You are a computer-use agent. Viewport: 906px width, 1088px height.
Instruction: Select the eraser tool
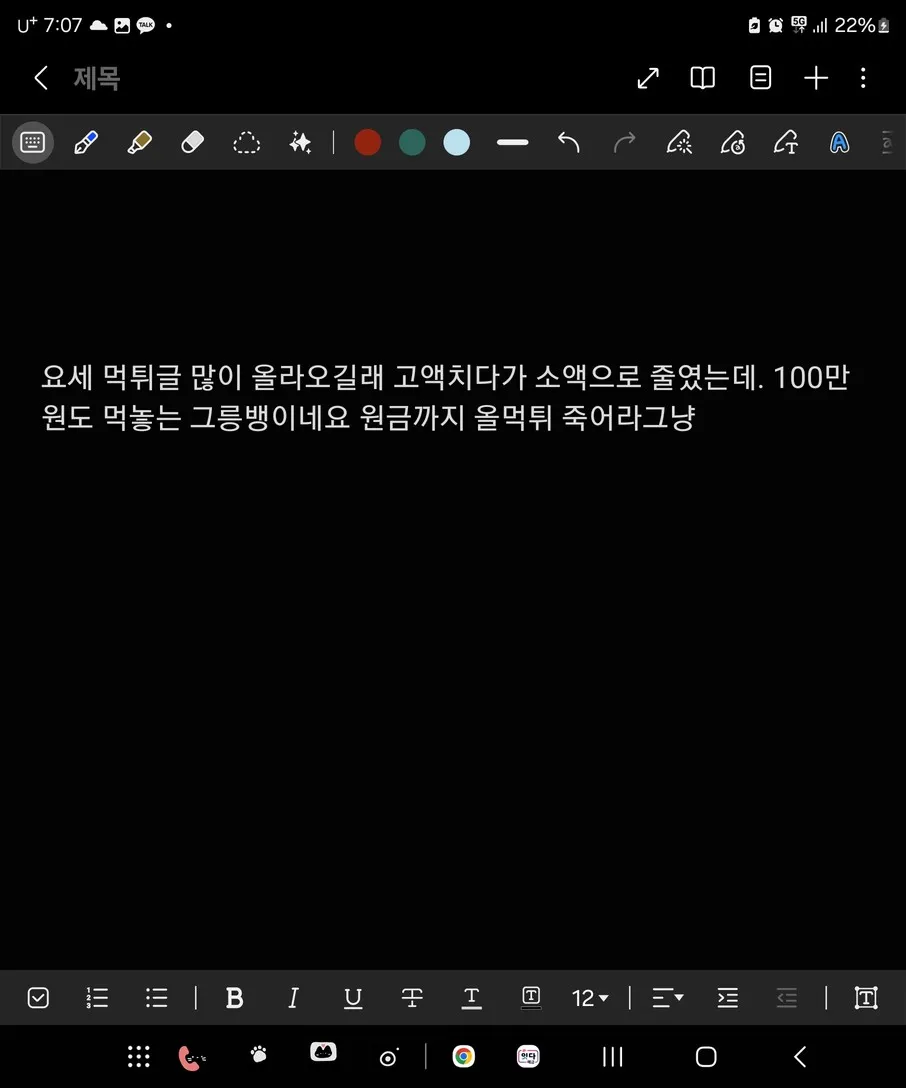[x=192, y=142]
